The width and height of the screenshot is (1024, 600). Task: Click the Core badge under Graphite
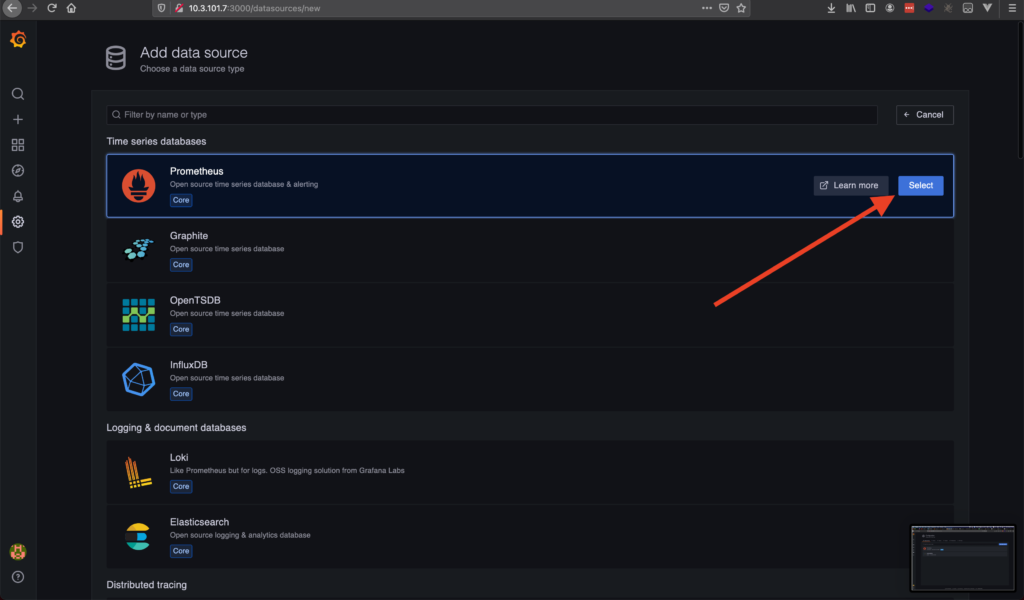(181, 265)
